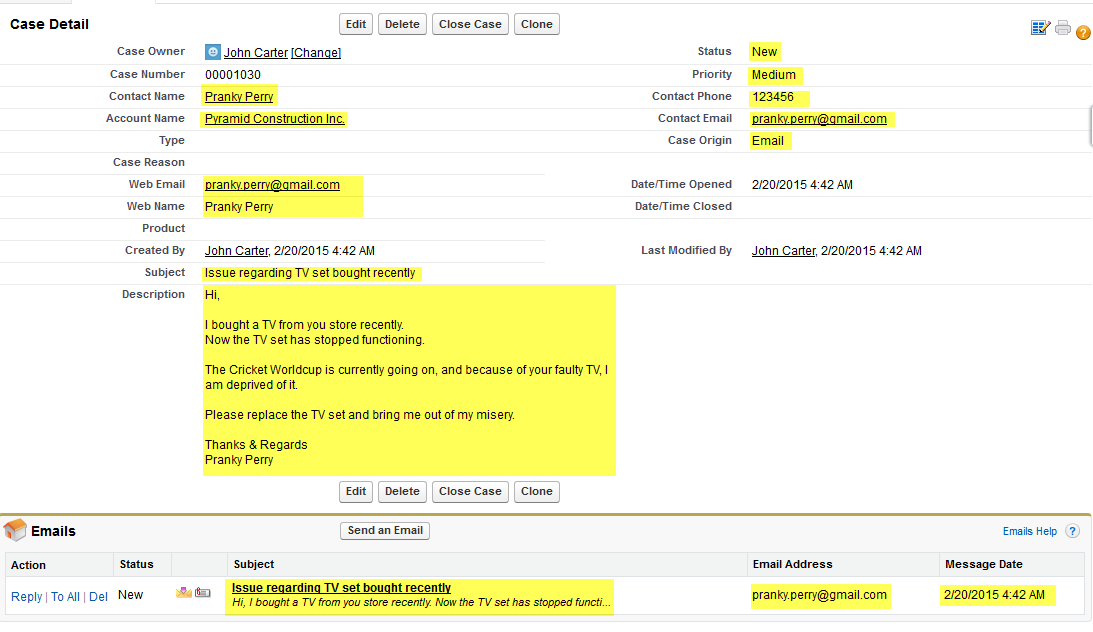Click the Emails Help question mark icon
This screenshot has height=632, width=1093.
pos(1073,532)
